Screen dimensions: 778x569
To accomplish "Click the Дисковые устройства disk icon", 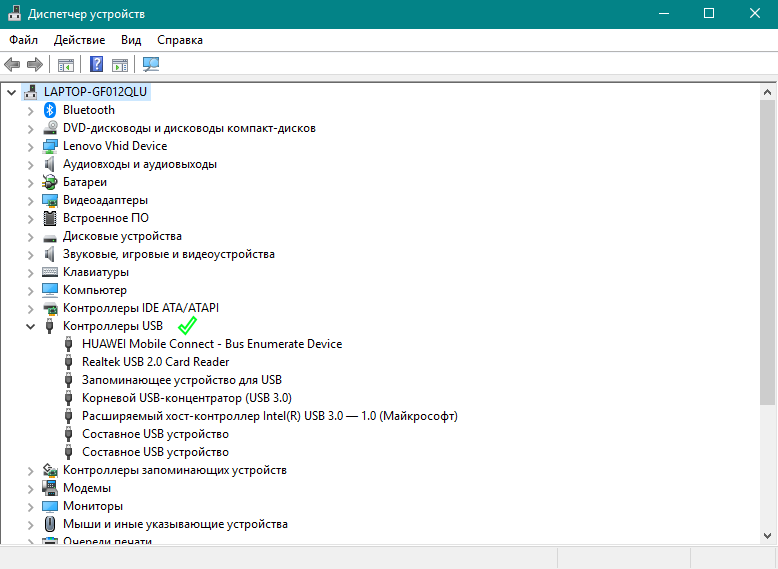I will 50,238.
